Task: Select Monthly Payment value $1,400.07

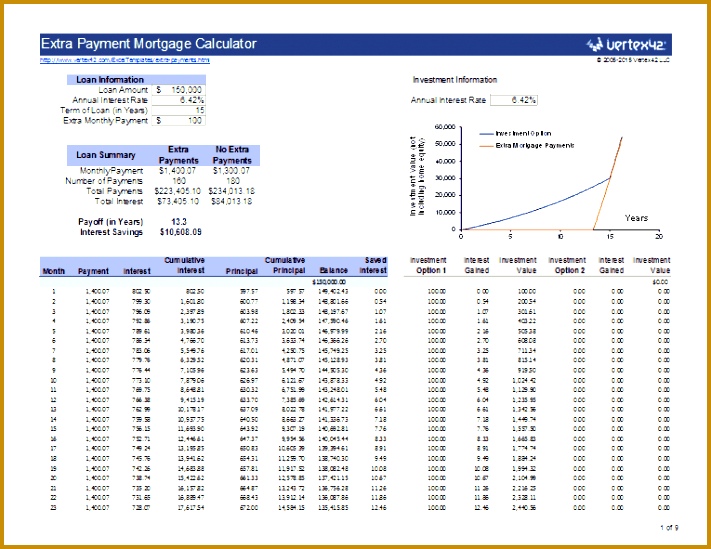Action: tap(177, 171)
